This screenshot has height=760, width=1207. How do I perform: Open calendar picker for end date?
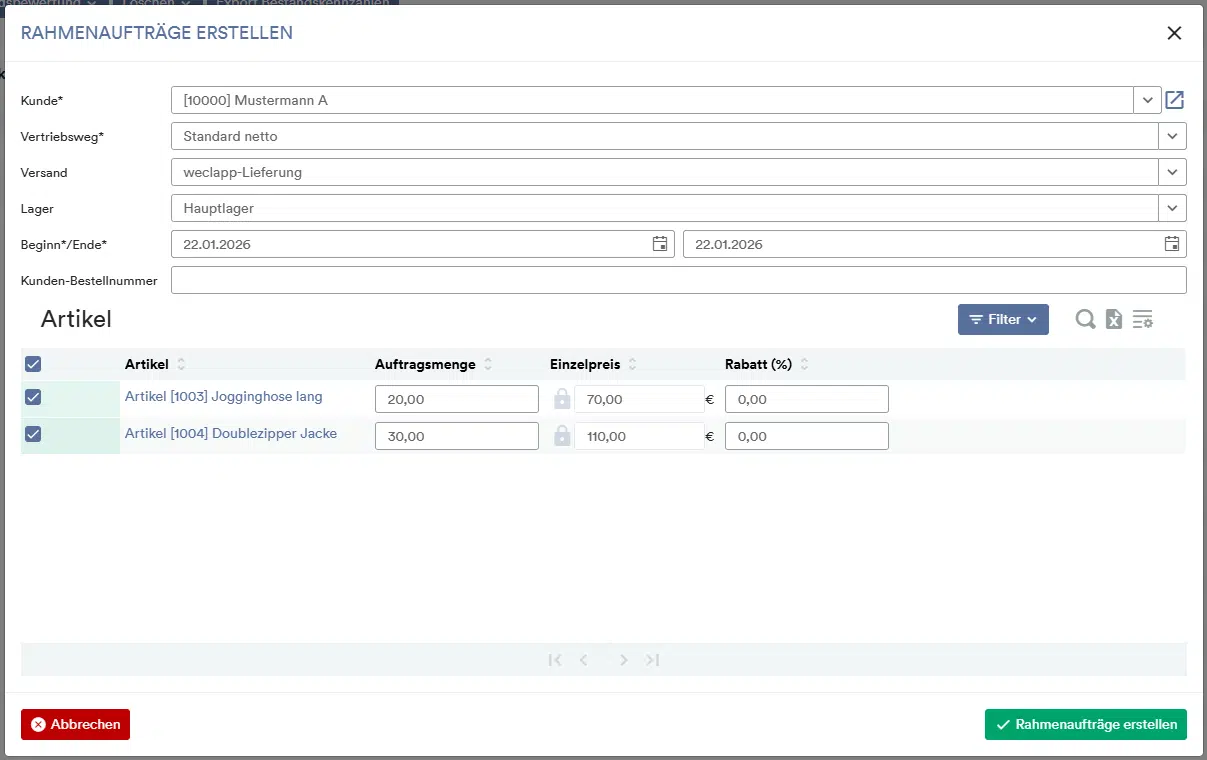[1172, 244]
